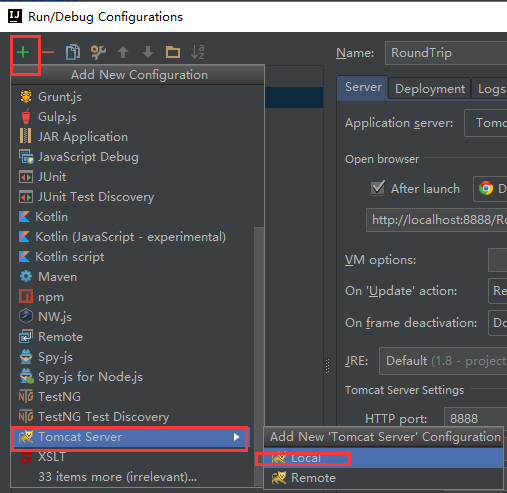507x493 pixels.
Task: Click the Sort Configurations alphabetically icon
Action: click(198, 52)
